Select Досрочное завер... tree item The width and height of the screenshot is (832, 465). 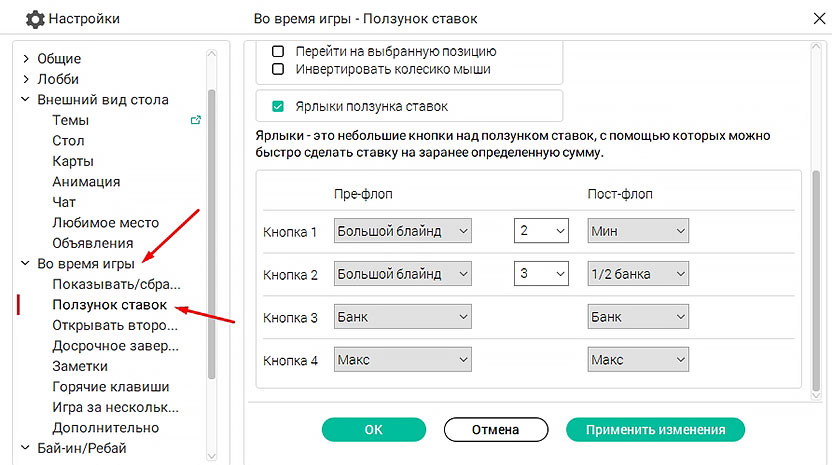[x=115, y=346]
